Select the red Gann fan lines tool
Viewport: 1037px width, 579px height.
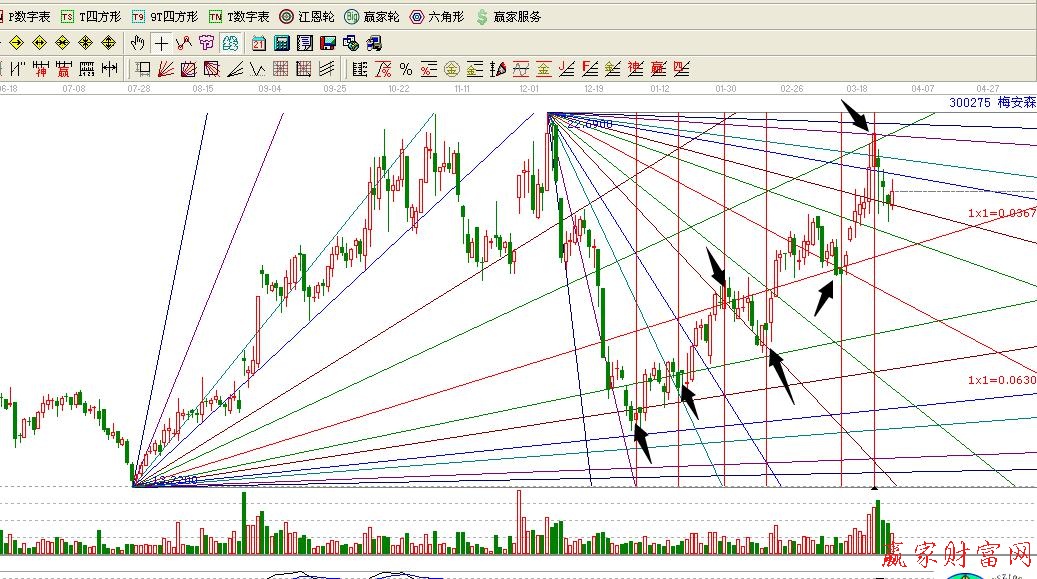pos(166,69)
